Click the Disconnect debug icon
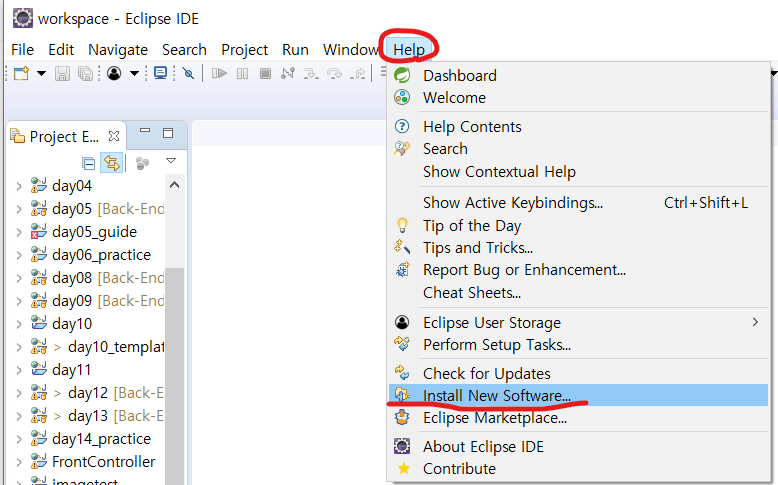This screenshot has height=485, width=778. point(288,74)
